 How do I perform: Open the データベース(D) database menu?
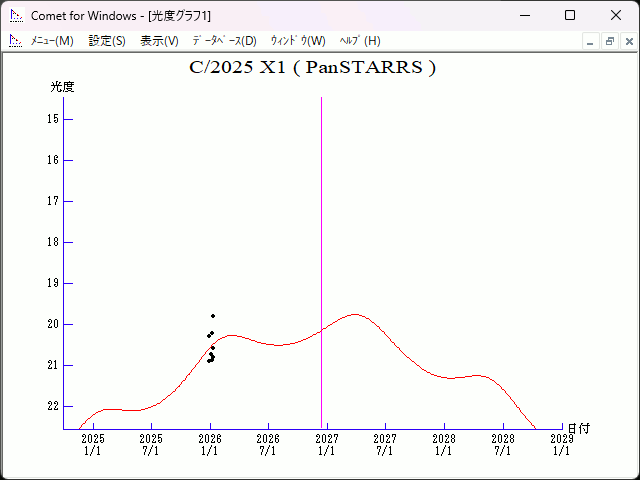pyautogui.click(x=224, y=41)
